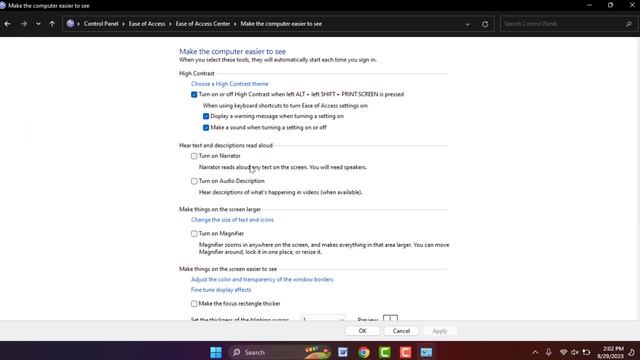Open blinking cursor thickness dropdown
The width and height of the screenshot is (640, 360).
tap(323, 318)
